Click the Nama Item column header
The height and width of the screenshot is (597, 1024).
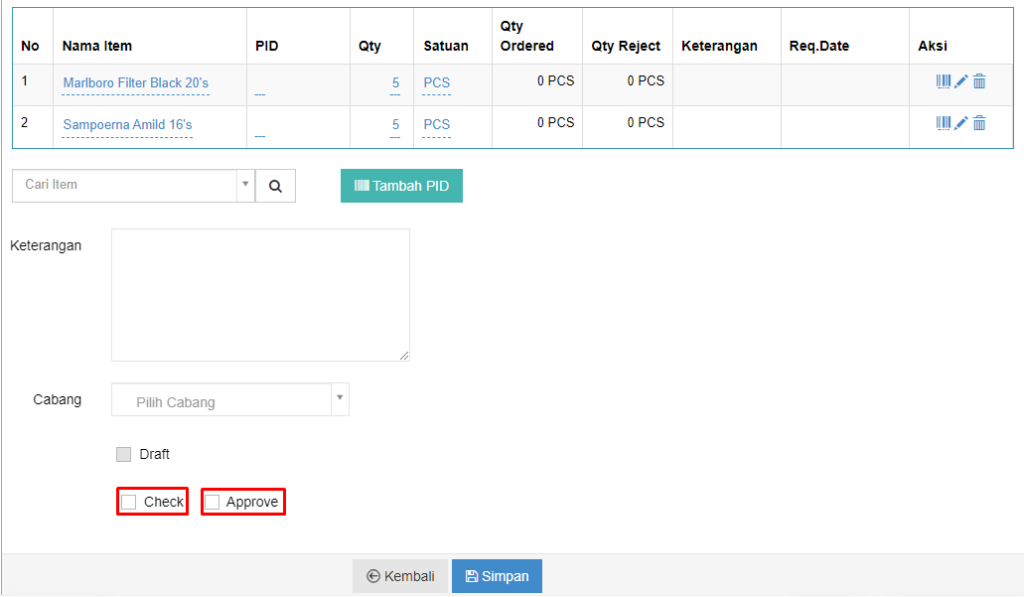97,44
